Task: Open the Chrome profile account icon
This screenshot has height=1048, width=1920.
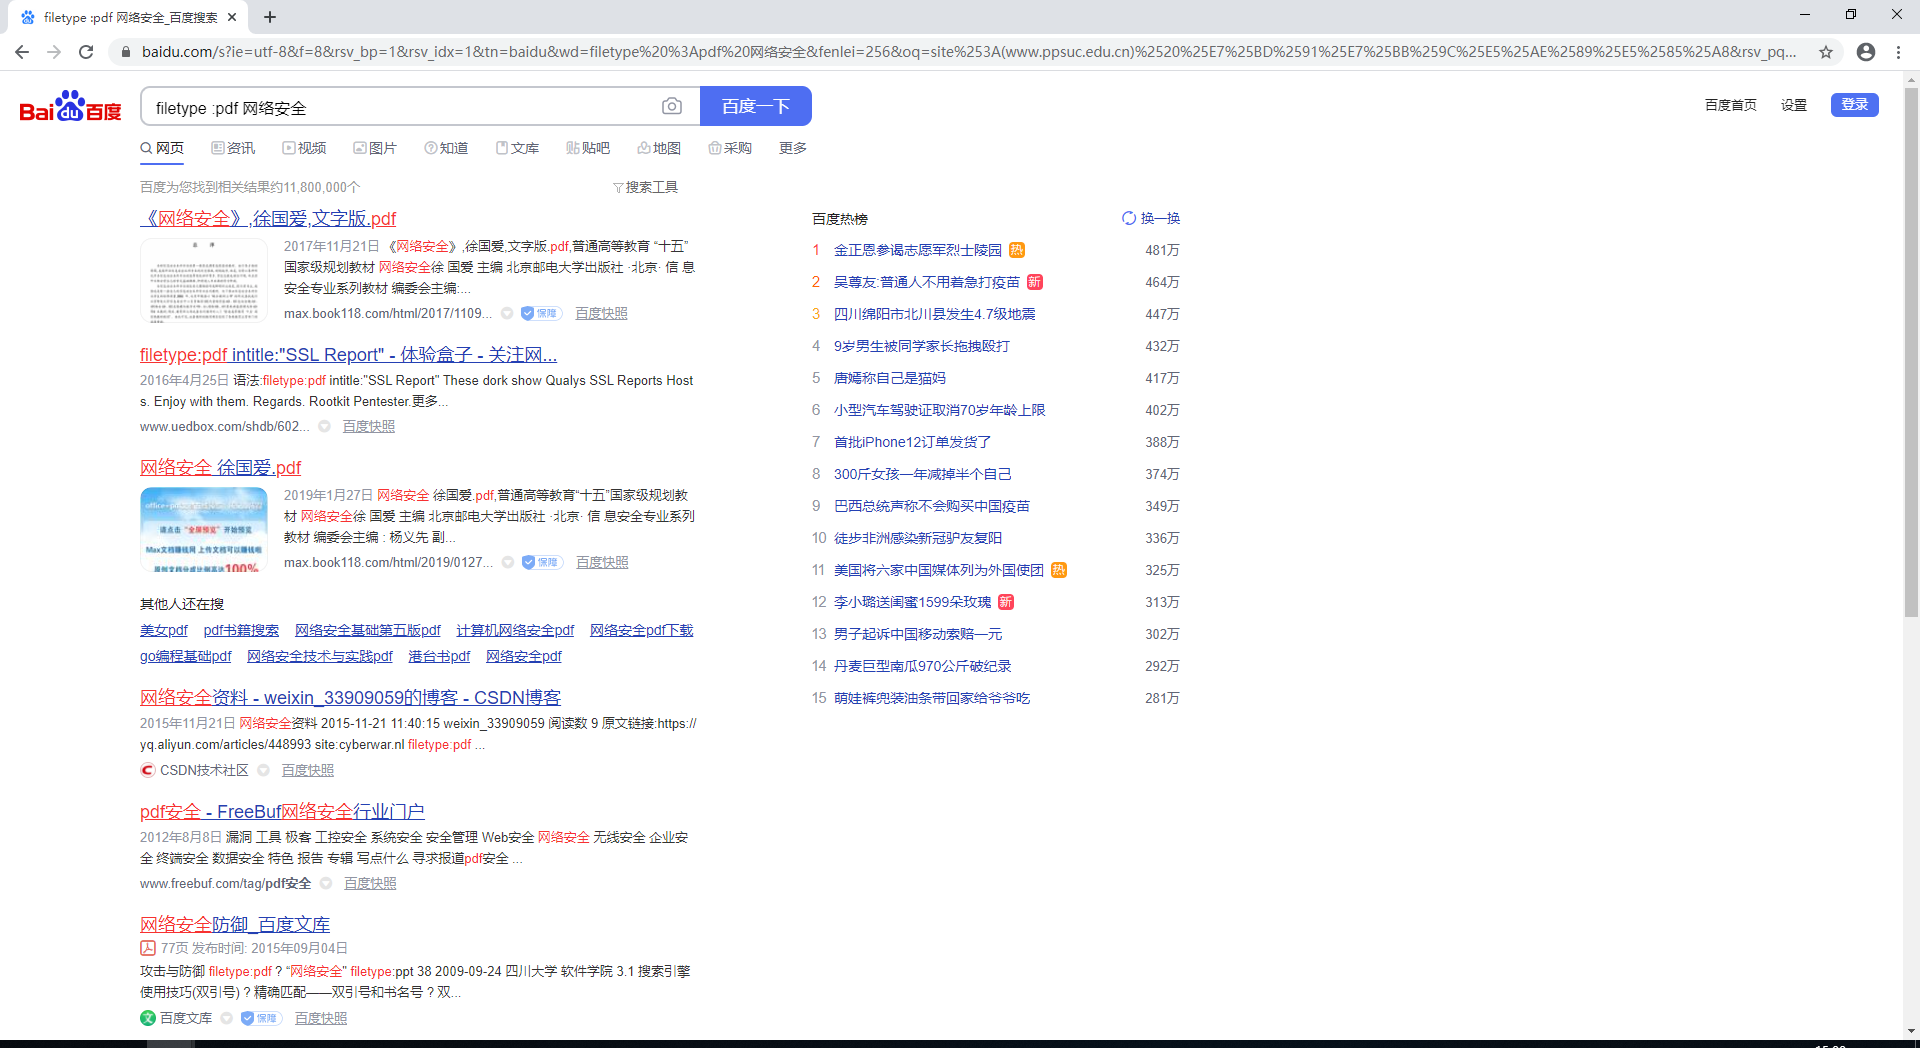Action: pos(1866,52)
